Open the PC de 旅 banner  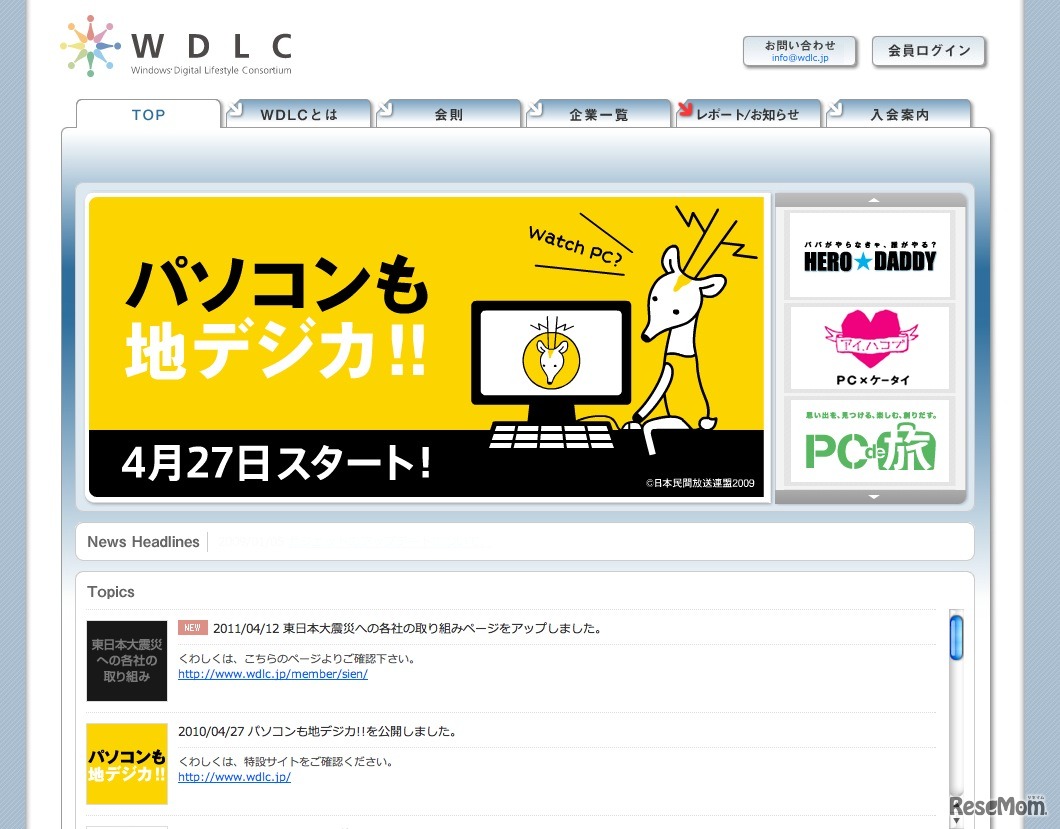tap(870, 441)
